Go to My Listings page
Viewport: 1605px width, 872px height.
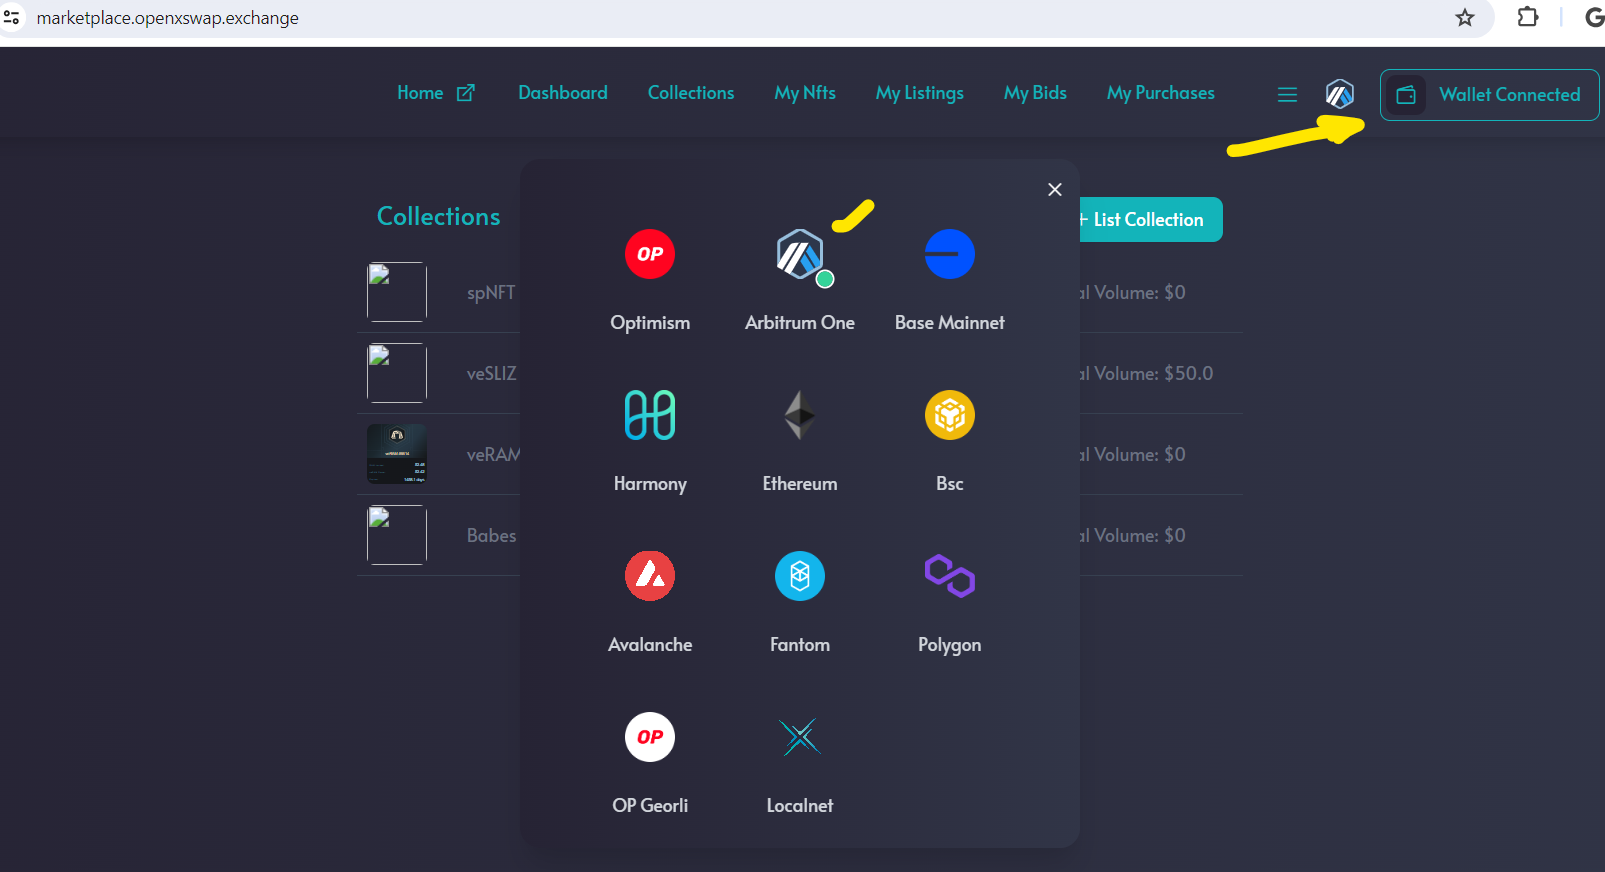click(x=919, y=93)
